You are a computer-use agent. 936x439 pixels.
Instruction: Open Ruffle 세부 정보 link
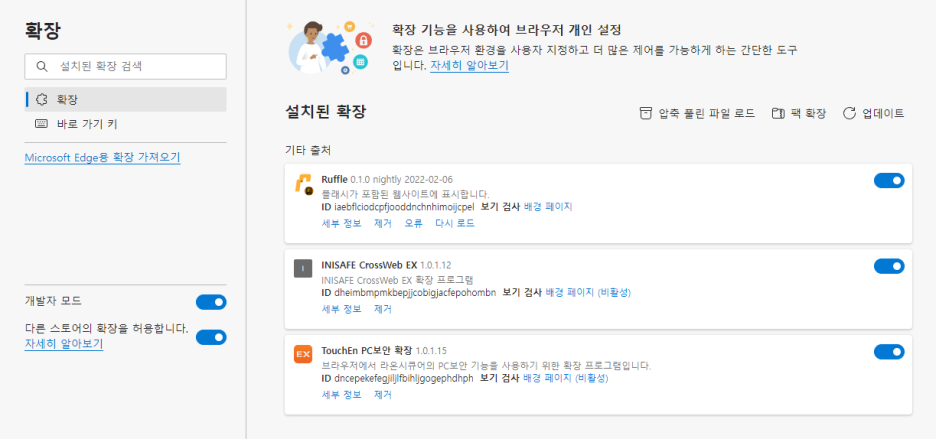click(341, 223)
